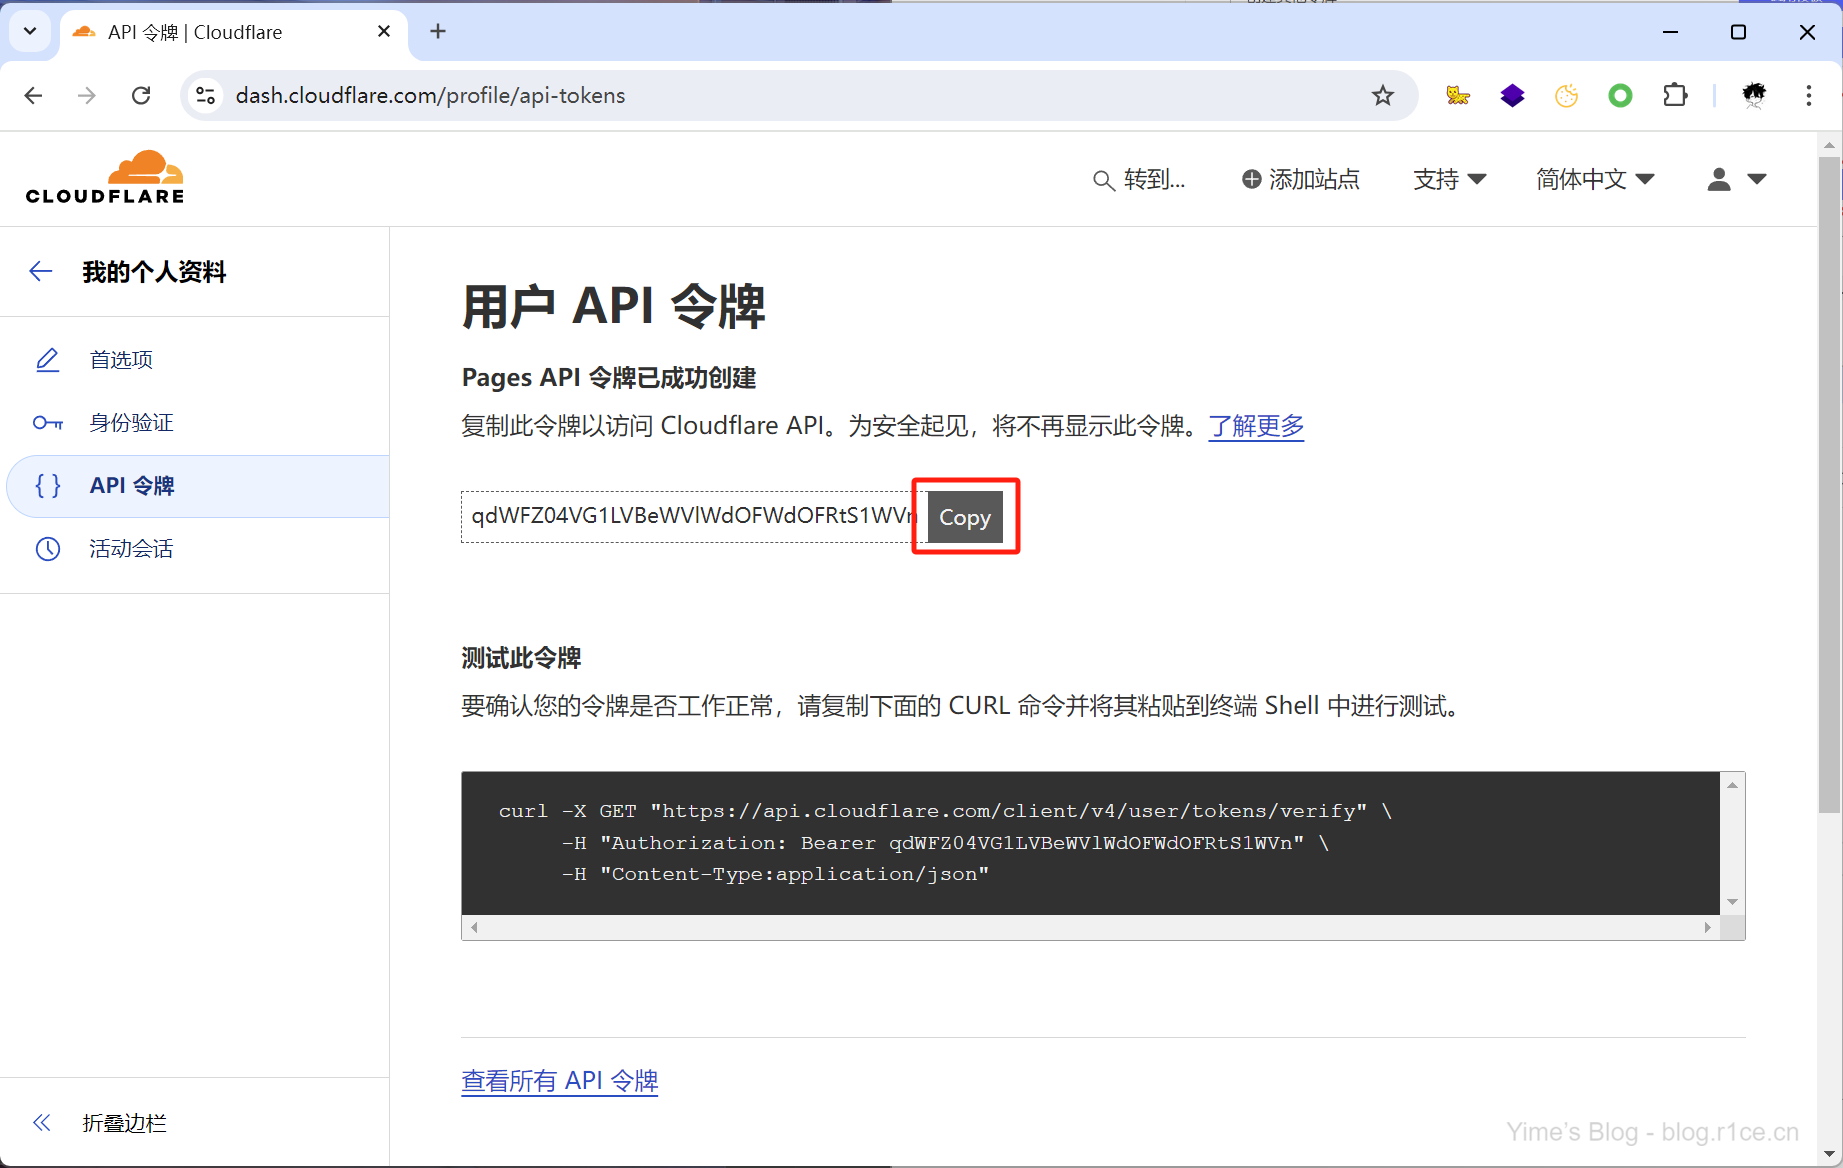The width and height of the screenshot is (1843, 1168).
Task: Open the 了解更多 link
Action: pyautogui.click(x=1256, y=426)
